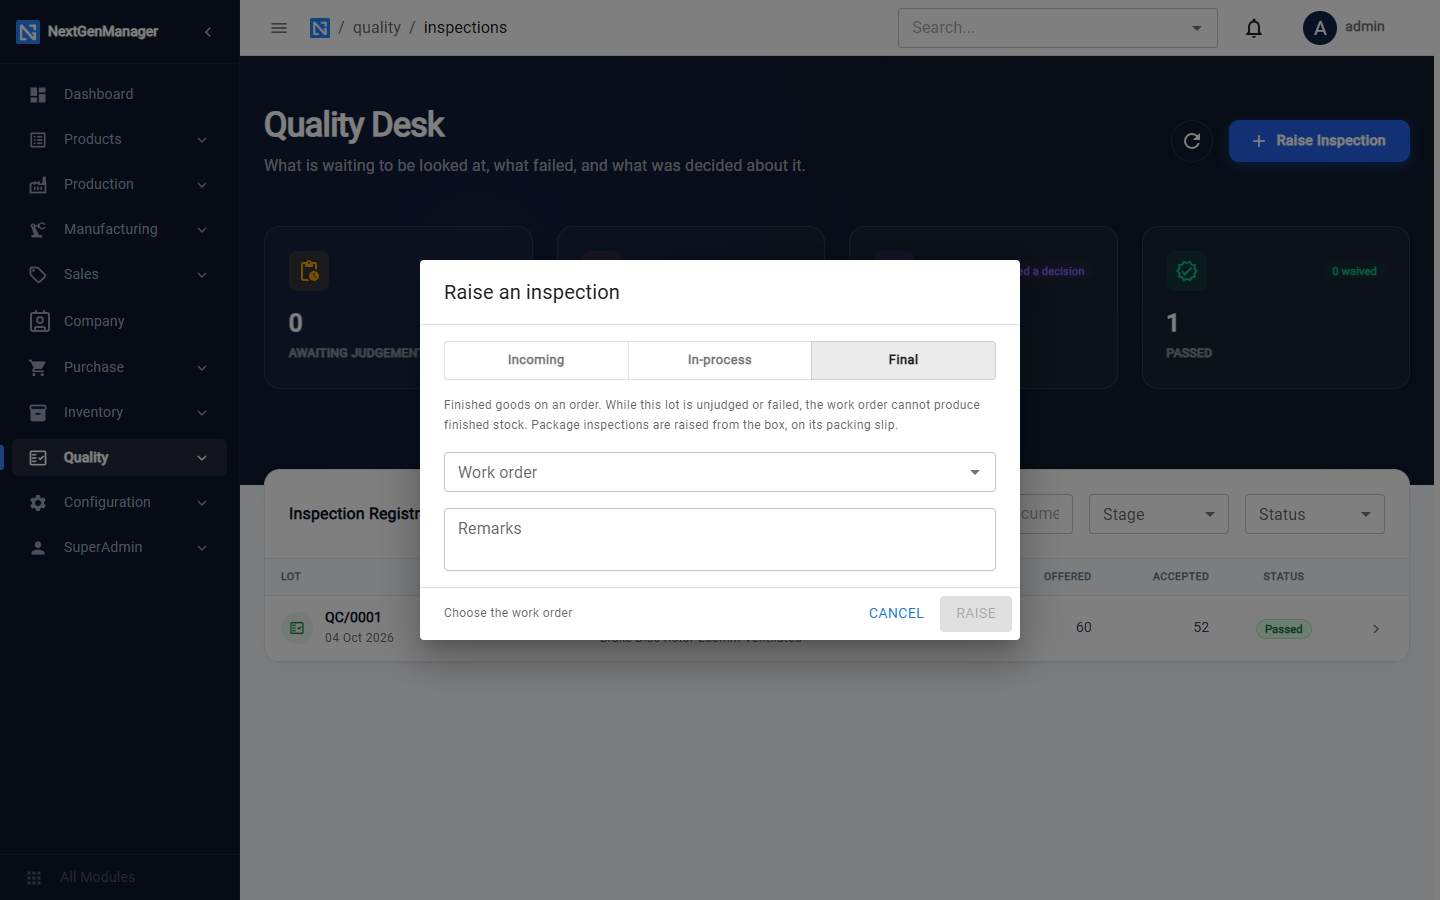Click the Production factory icon
Screen dimensions: 1440x900
point(38,185)
